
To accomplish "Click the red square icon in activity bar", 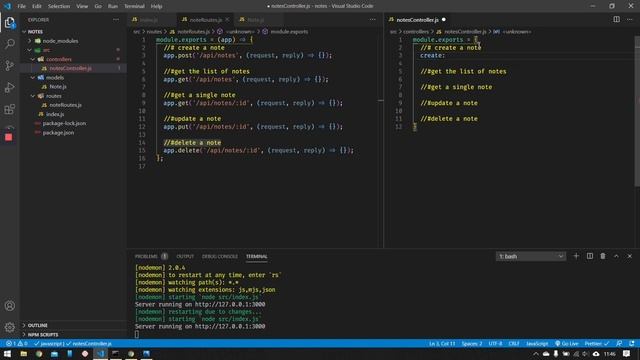I will tap(9, 137).
